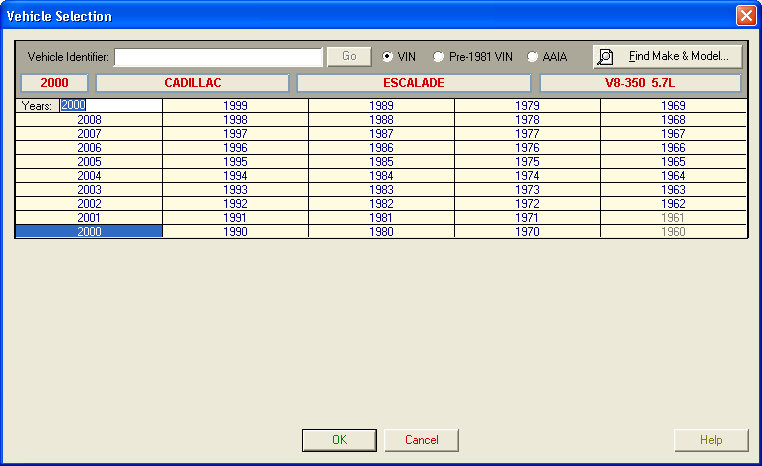Click the highlighted 2000 year row
Image resolution: width=762 pixels, height=466 pixels.
[x=89, y=232]
